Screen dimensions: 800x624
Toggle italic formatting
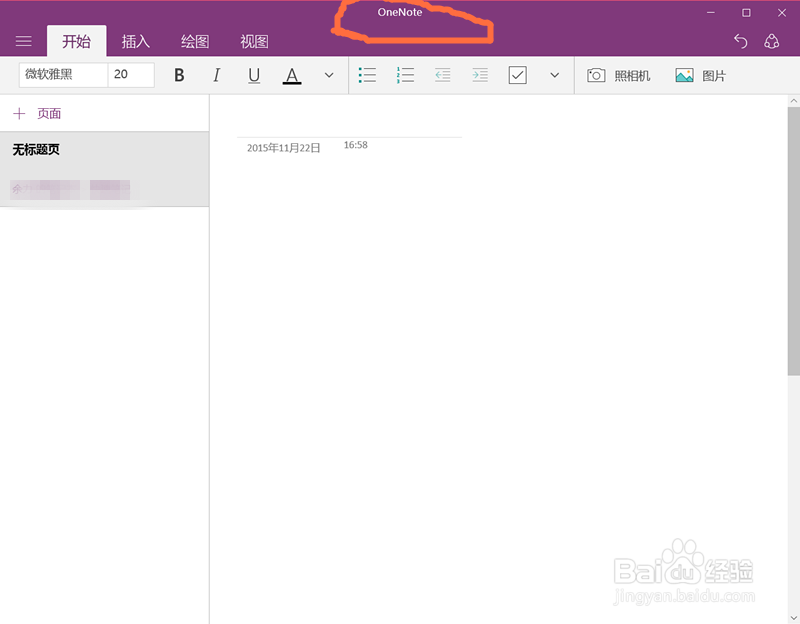[x=217, y=76]
